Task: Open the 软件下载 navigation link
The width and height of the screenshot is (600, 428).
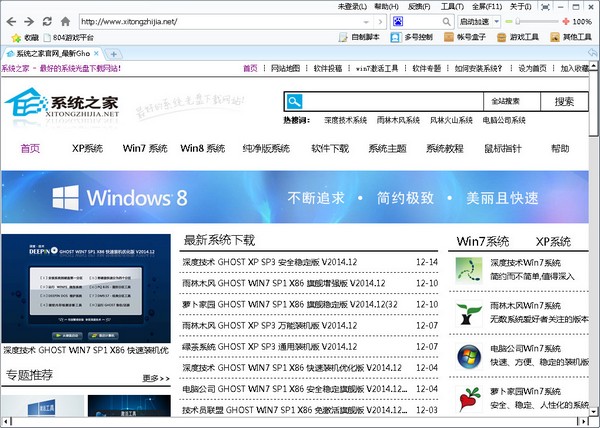Action: pyautogui.click(x=330, y=148)
